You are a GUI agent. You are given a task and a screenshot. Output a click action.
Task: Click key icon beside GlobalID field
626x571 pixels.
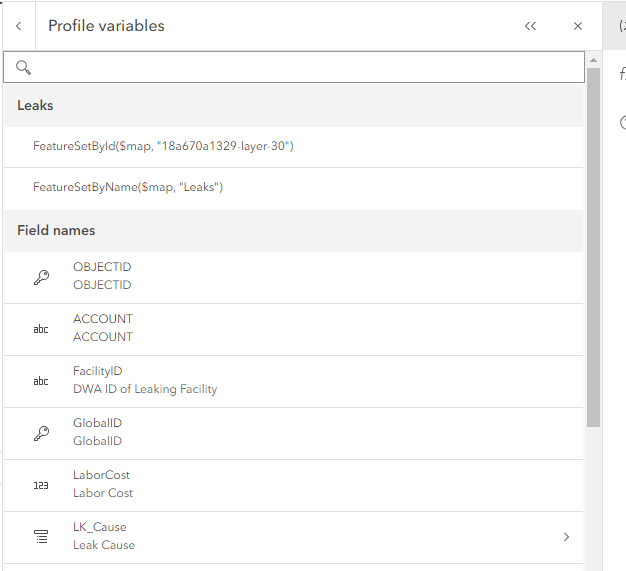click(41, 433)
